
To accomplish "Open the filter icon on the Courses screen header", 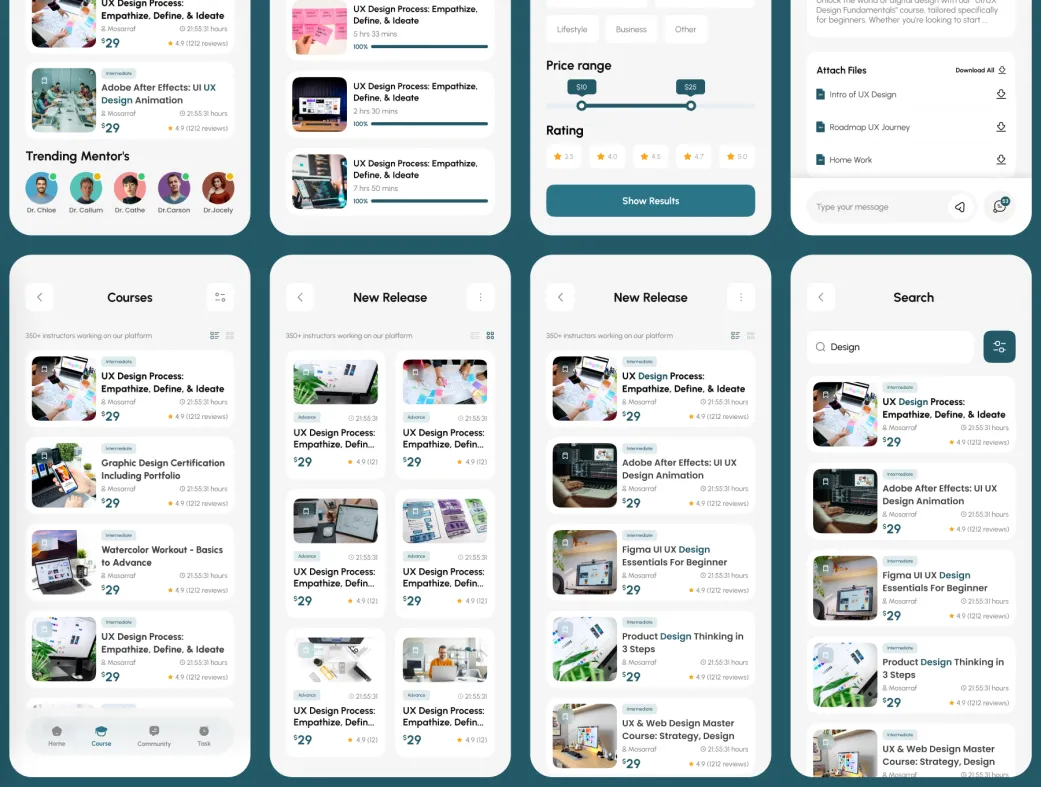I will click(x=220, y=297).
